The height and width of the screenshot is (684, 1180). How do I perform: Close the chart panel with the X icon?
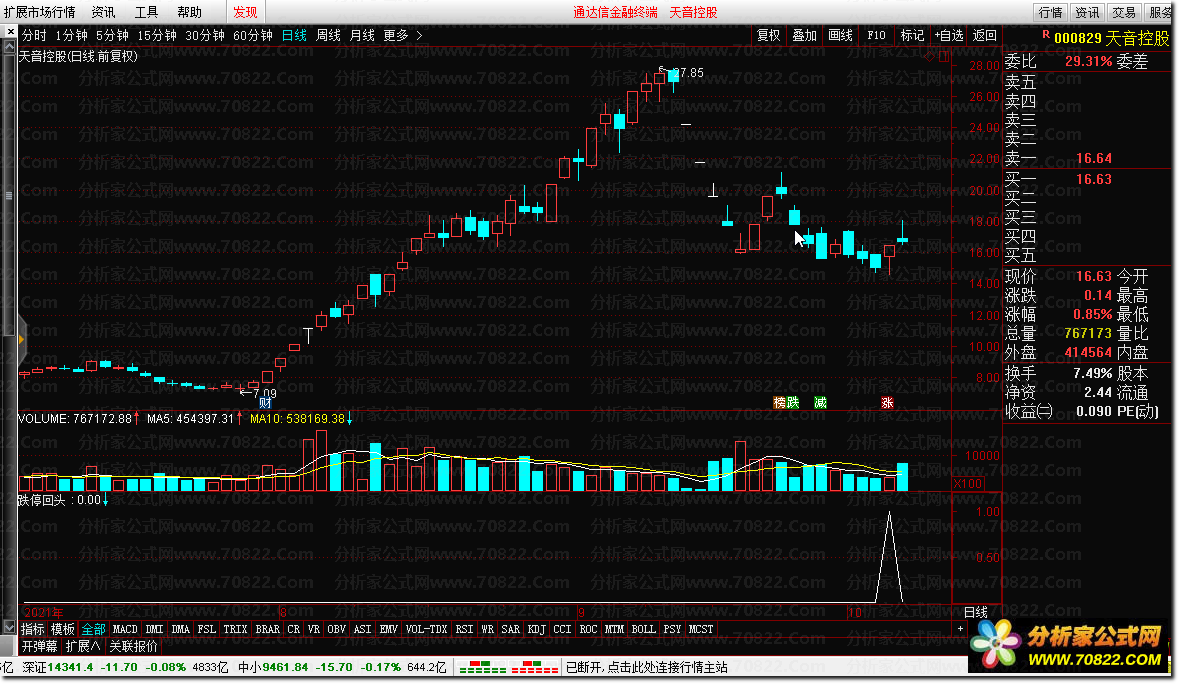click(x=10, y=32)
